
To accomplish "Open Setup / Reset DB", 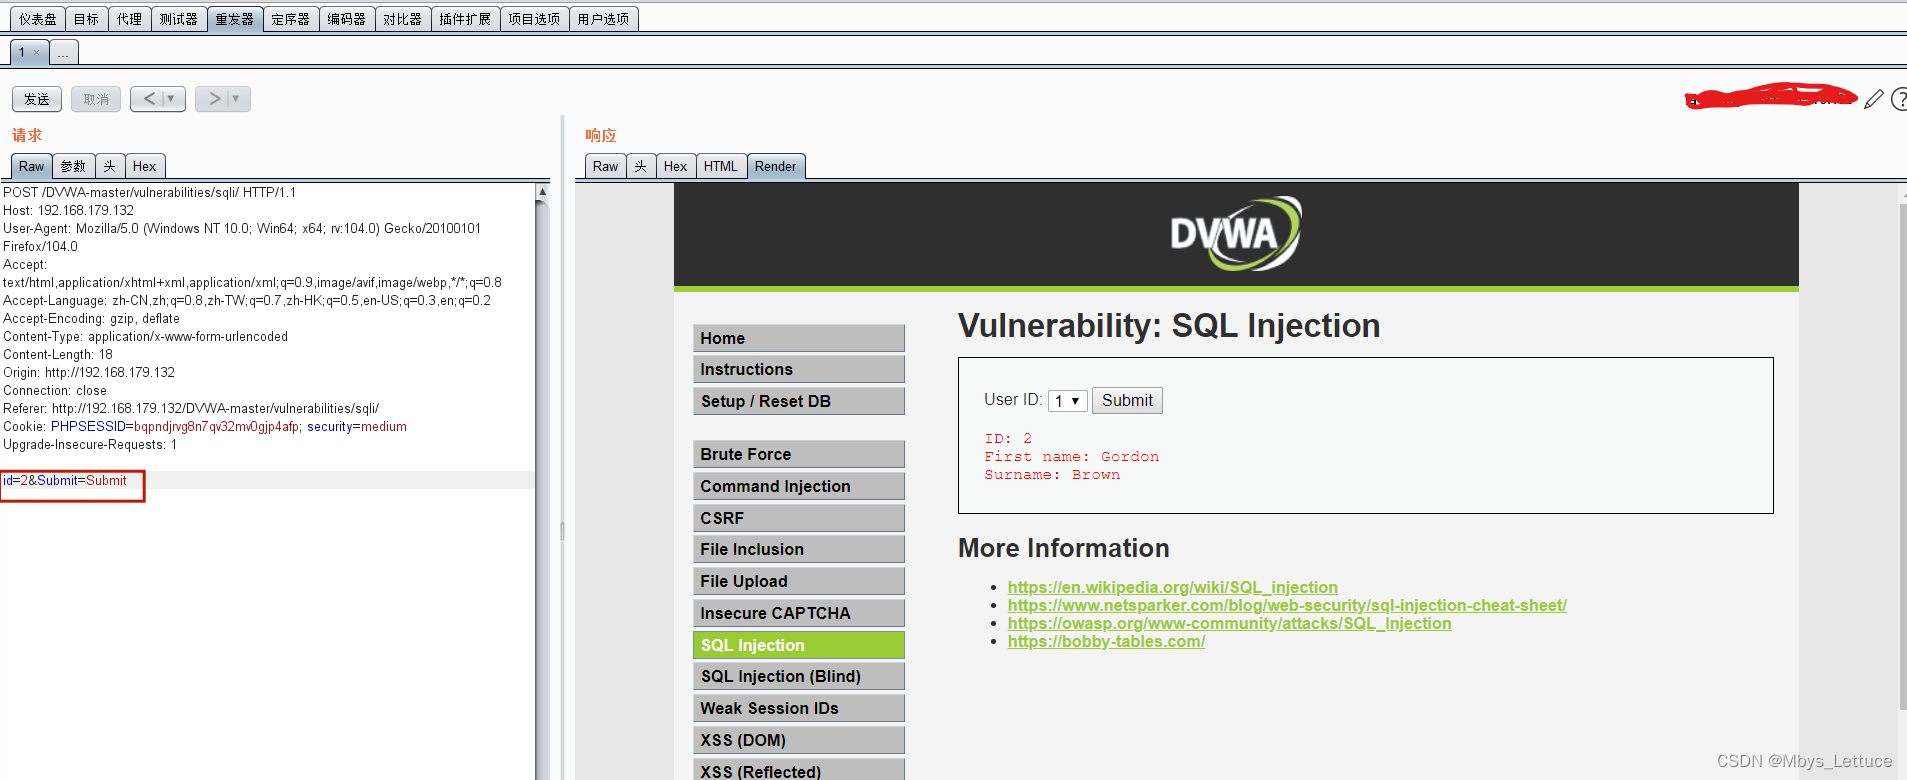I will pos(799,401).
